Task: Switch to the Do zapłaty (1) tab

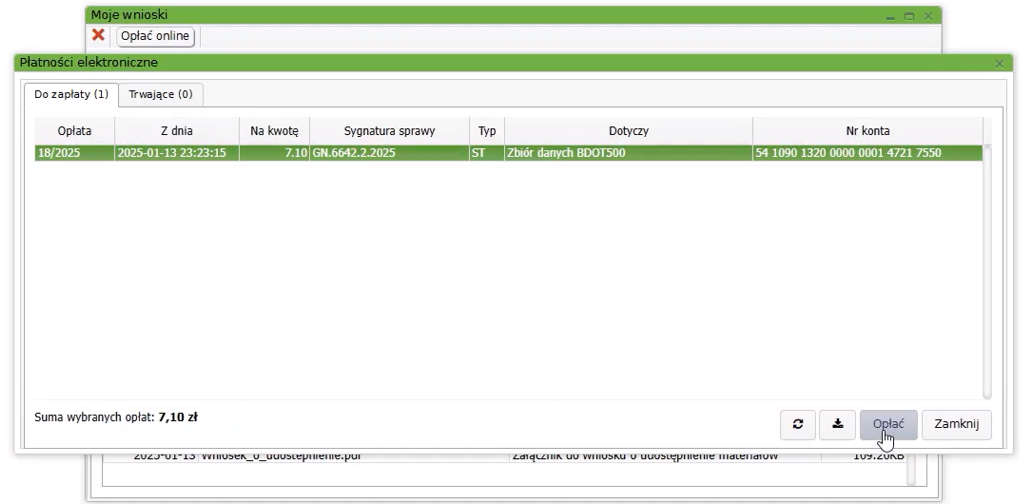Action: pos(71,94)
